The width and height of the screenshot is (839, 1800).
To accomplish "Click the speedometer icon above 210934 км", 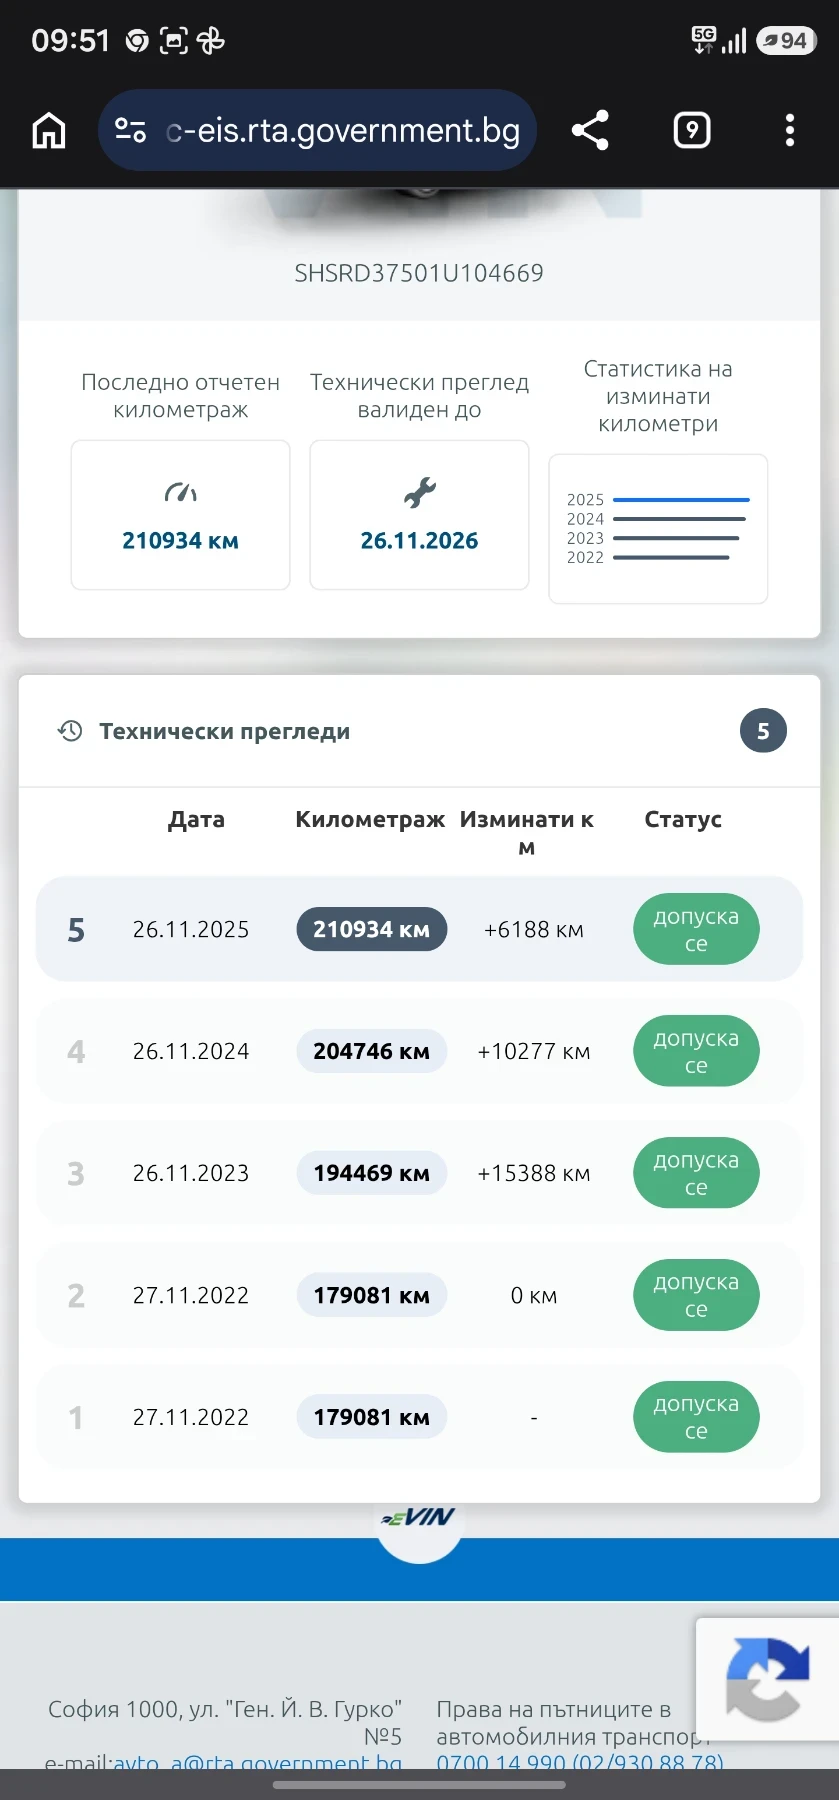I will pyautogui.click(x=180, y=492).
